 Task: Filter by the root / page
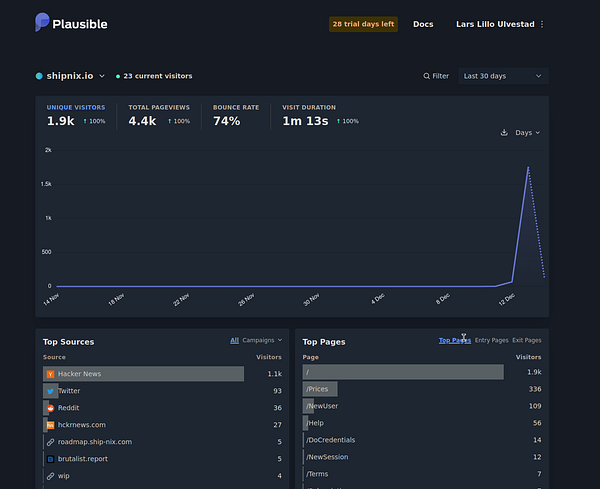(308, 372)
